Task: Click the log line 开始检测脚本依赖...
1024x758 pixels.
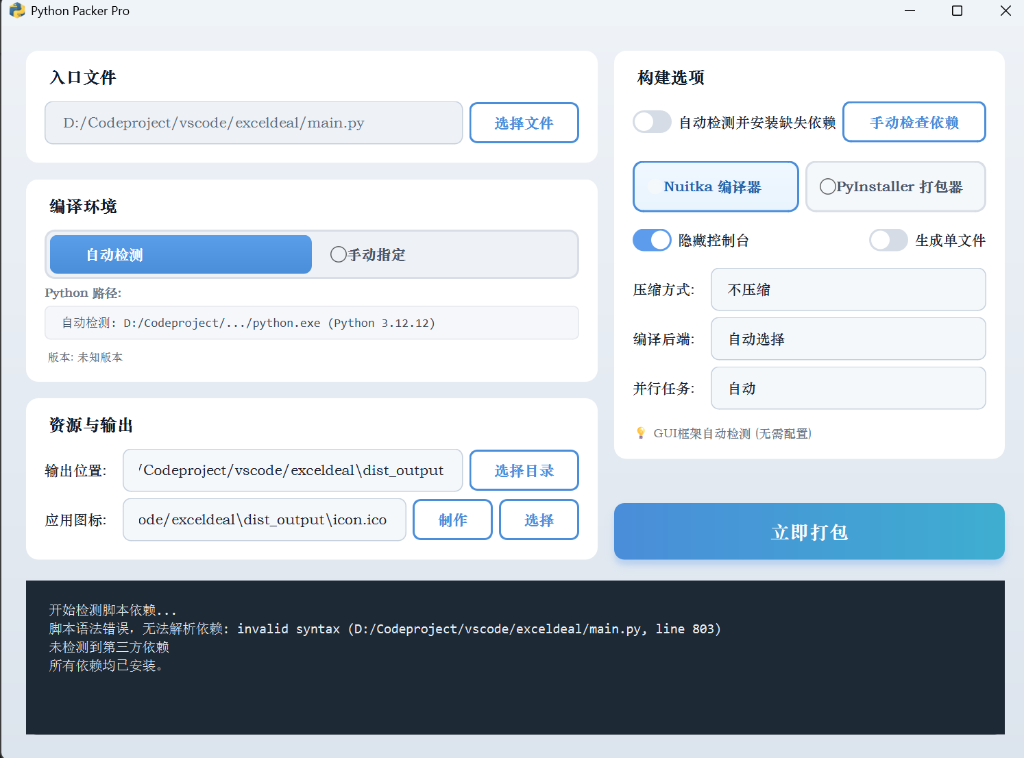Action: click(x=112, y=610)
